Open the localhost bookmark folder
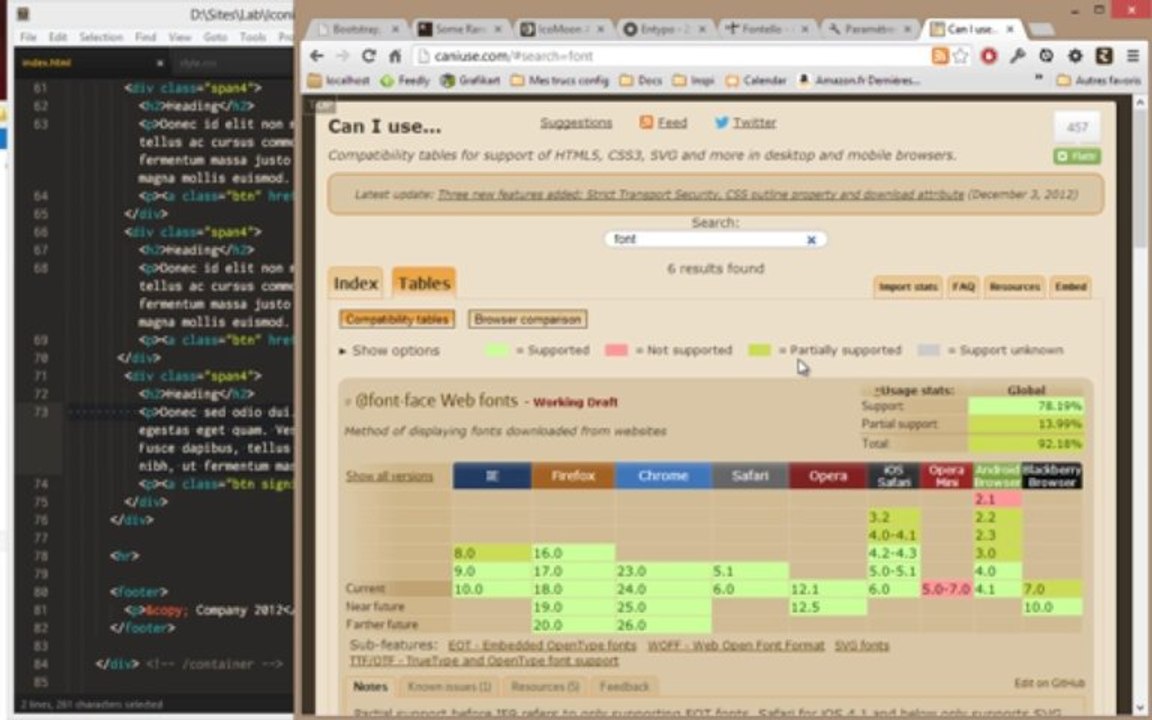Screen dimensions: 1152x720 tap(339, 80)
